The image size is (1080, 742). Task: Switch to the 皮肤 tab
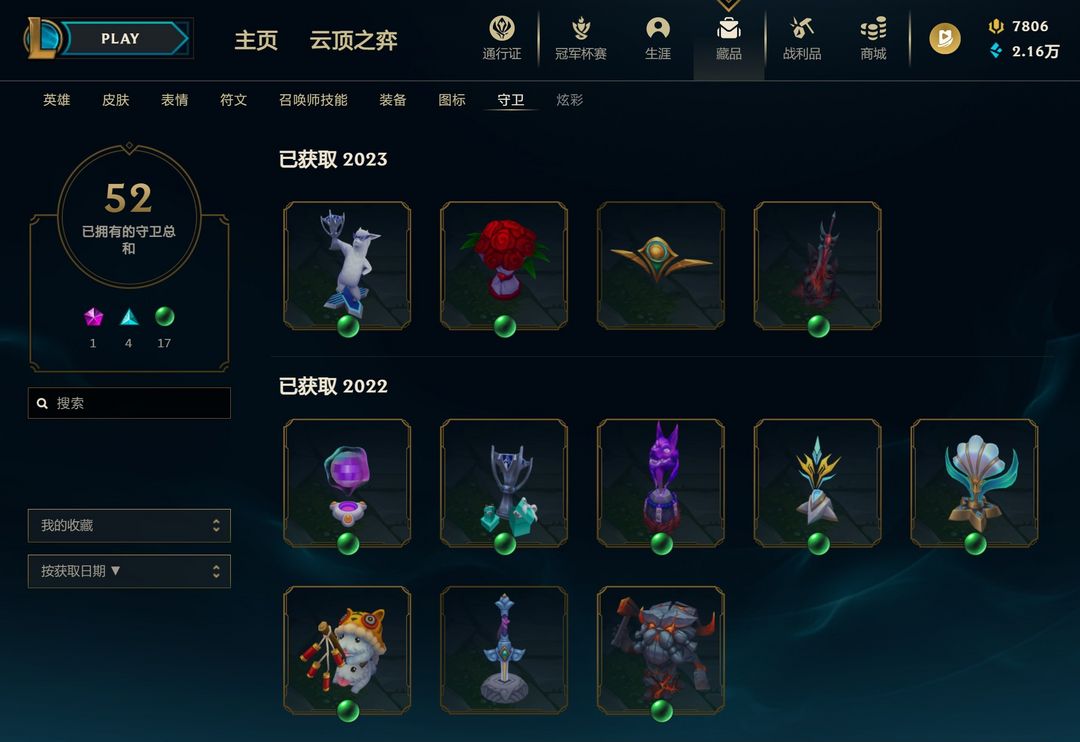pos(116,100)
